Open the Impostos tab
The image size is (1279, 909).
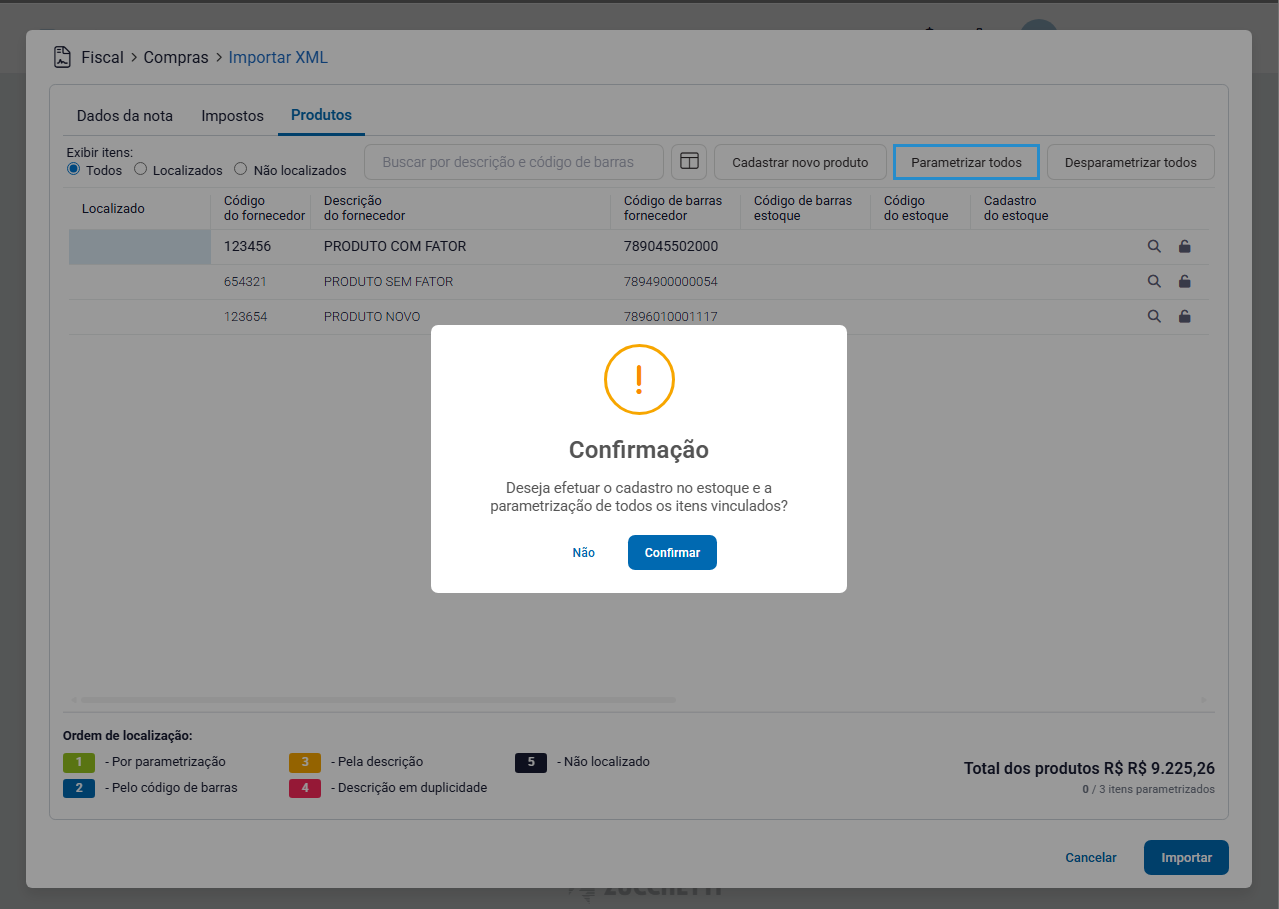click(x=232, y=116)
